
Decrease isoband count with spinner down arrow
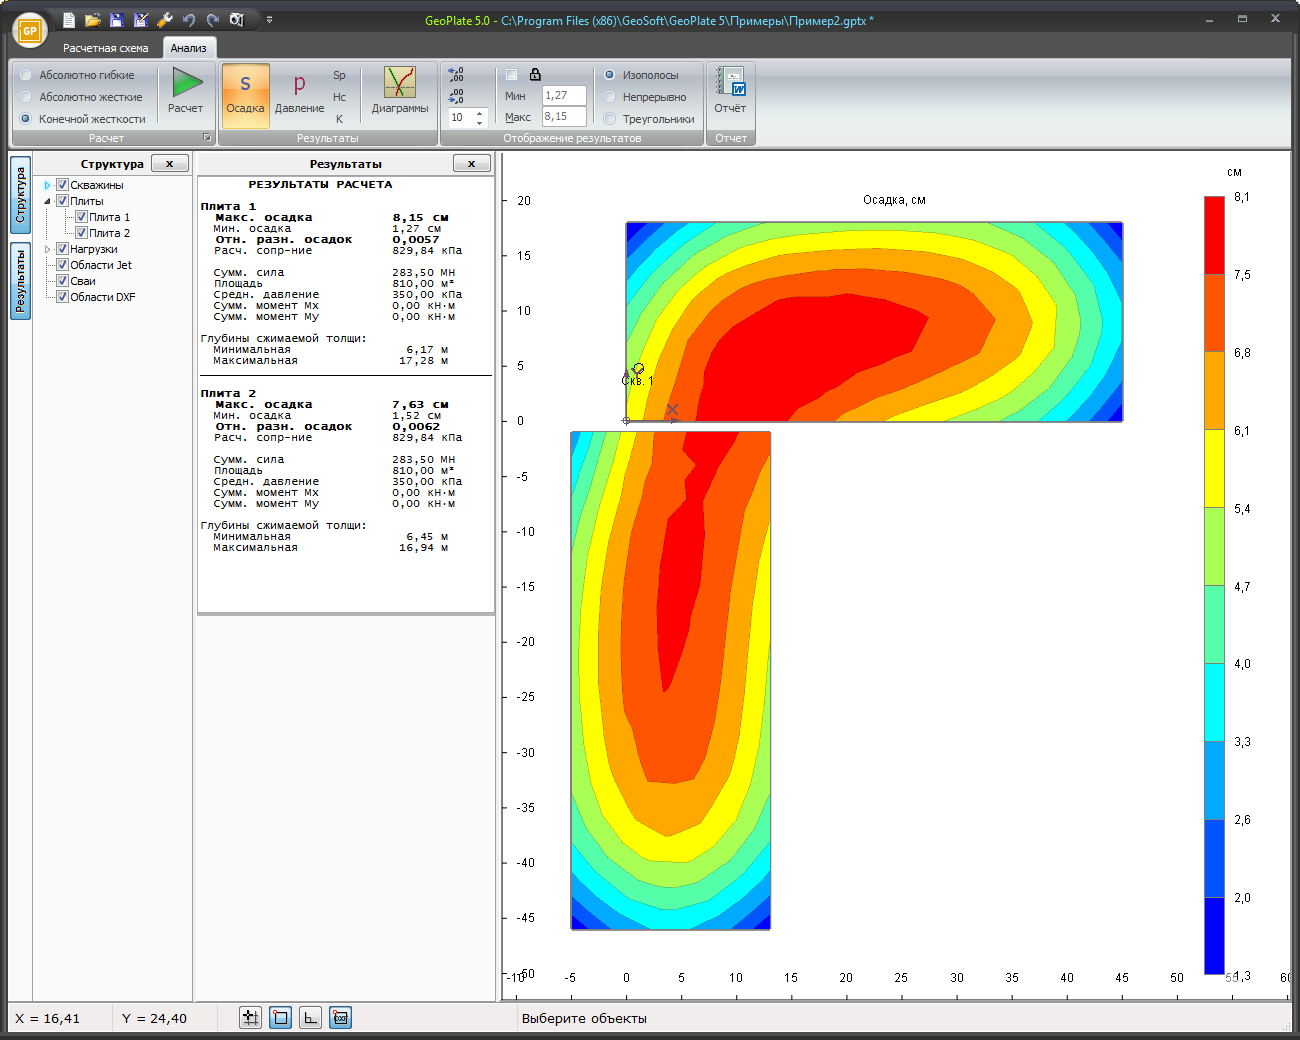(480, 122)
